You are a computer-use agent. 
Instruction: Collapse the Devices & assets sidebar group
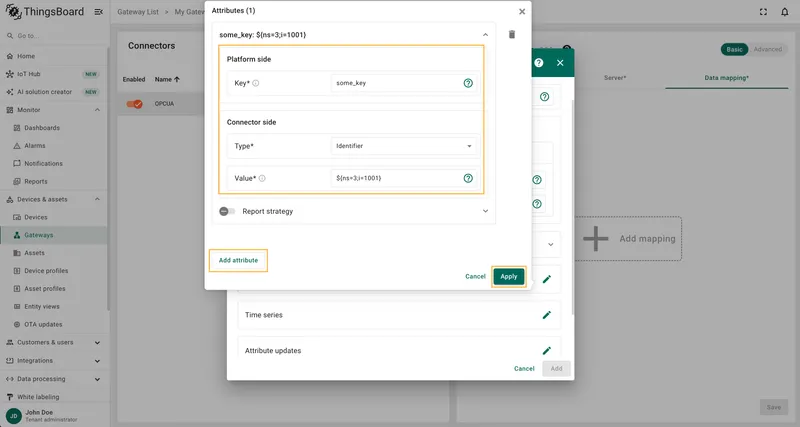(97, 199)
